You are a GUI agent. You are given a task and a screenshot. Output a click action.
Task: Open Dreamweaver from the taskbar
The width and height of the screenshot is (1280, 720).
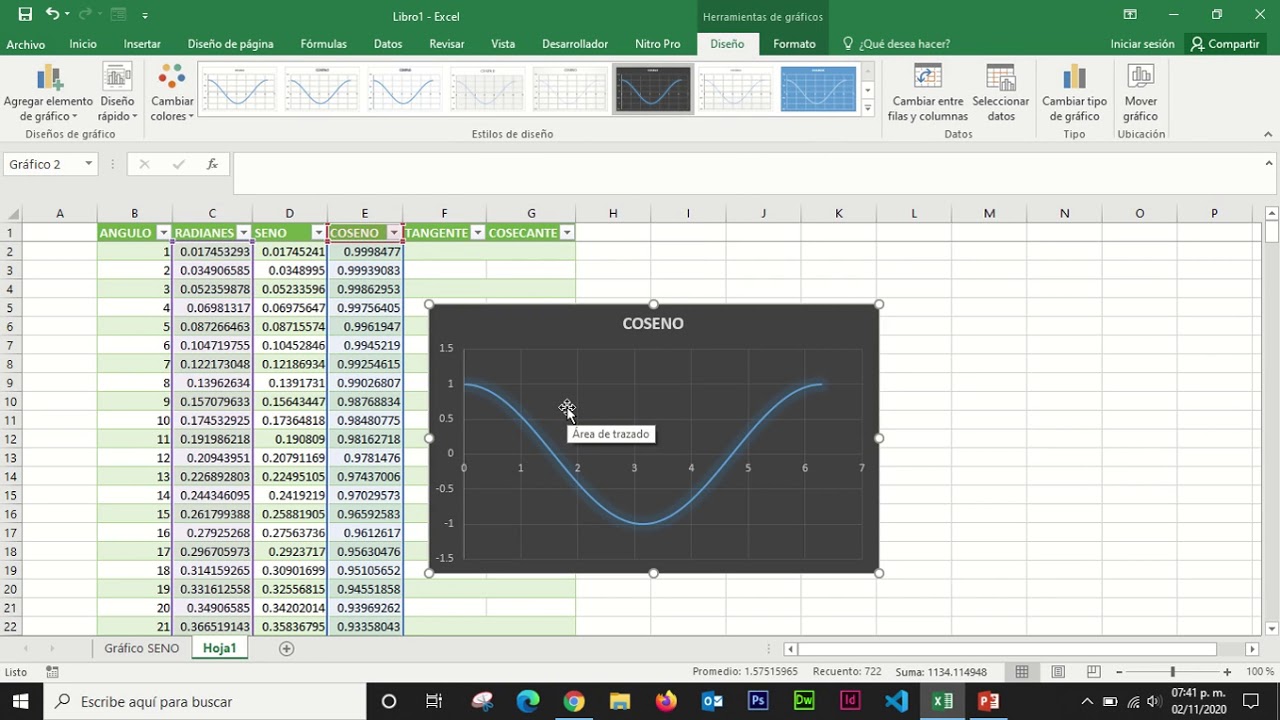tap(804, 701)
